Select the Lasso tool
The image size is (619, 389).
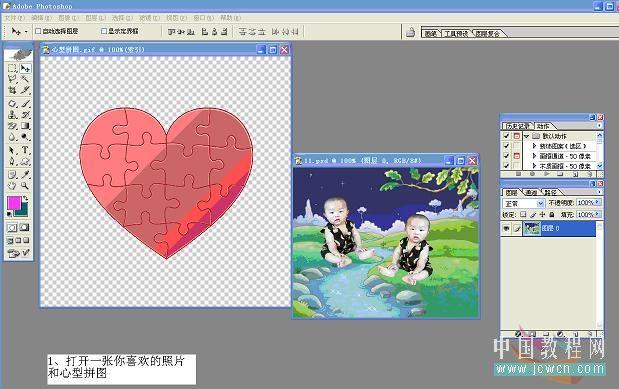[x=12, y=79]
